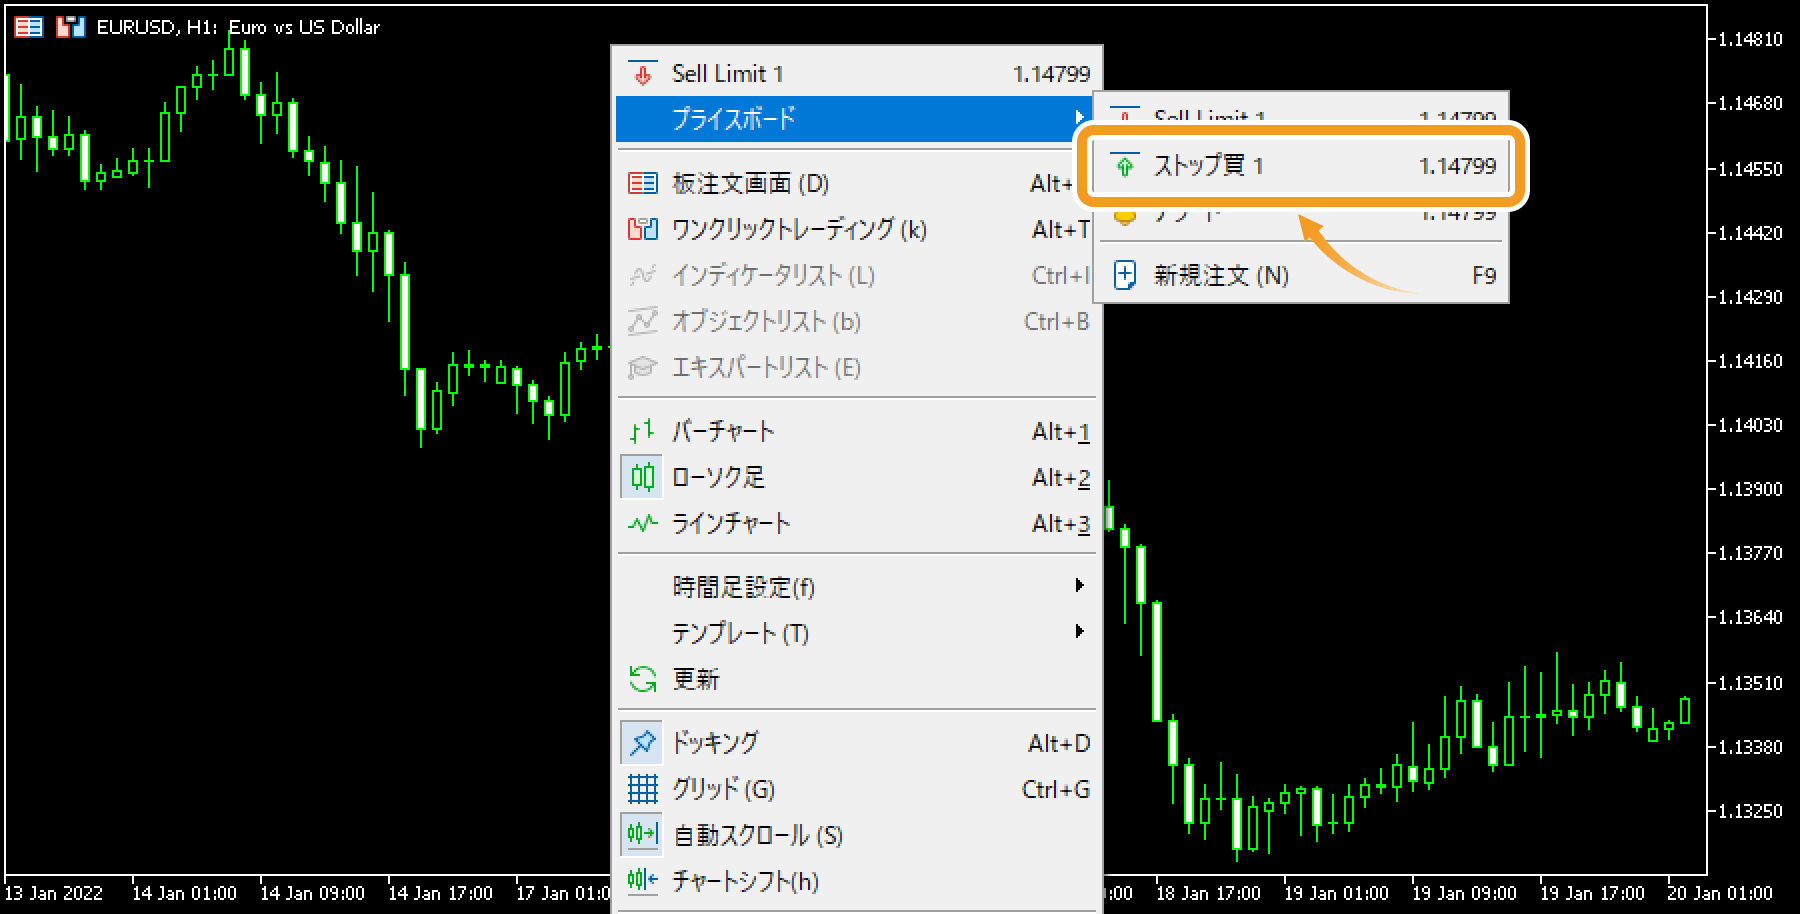
Task: Click the red Sell Limit arrow icon
Action: (643, 74)
